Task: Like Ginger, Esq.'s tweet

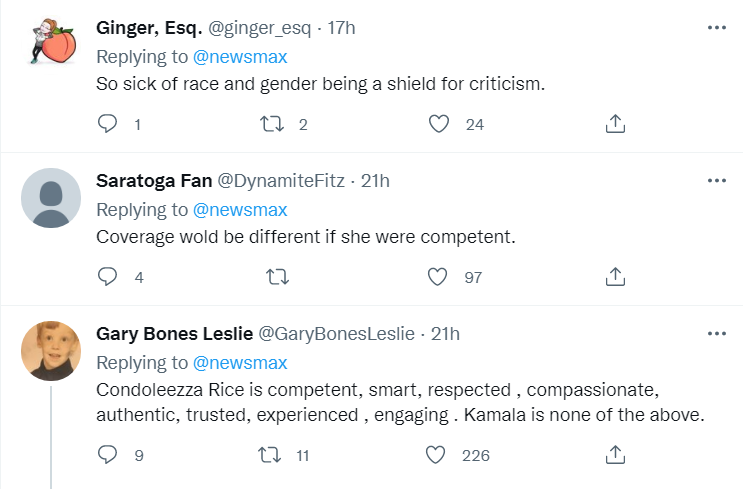Action: point(437,124)
